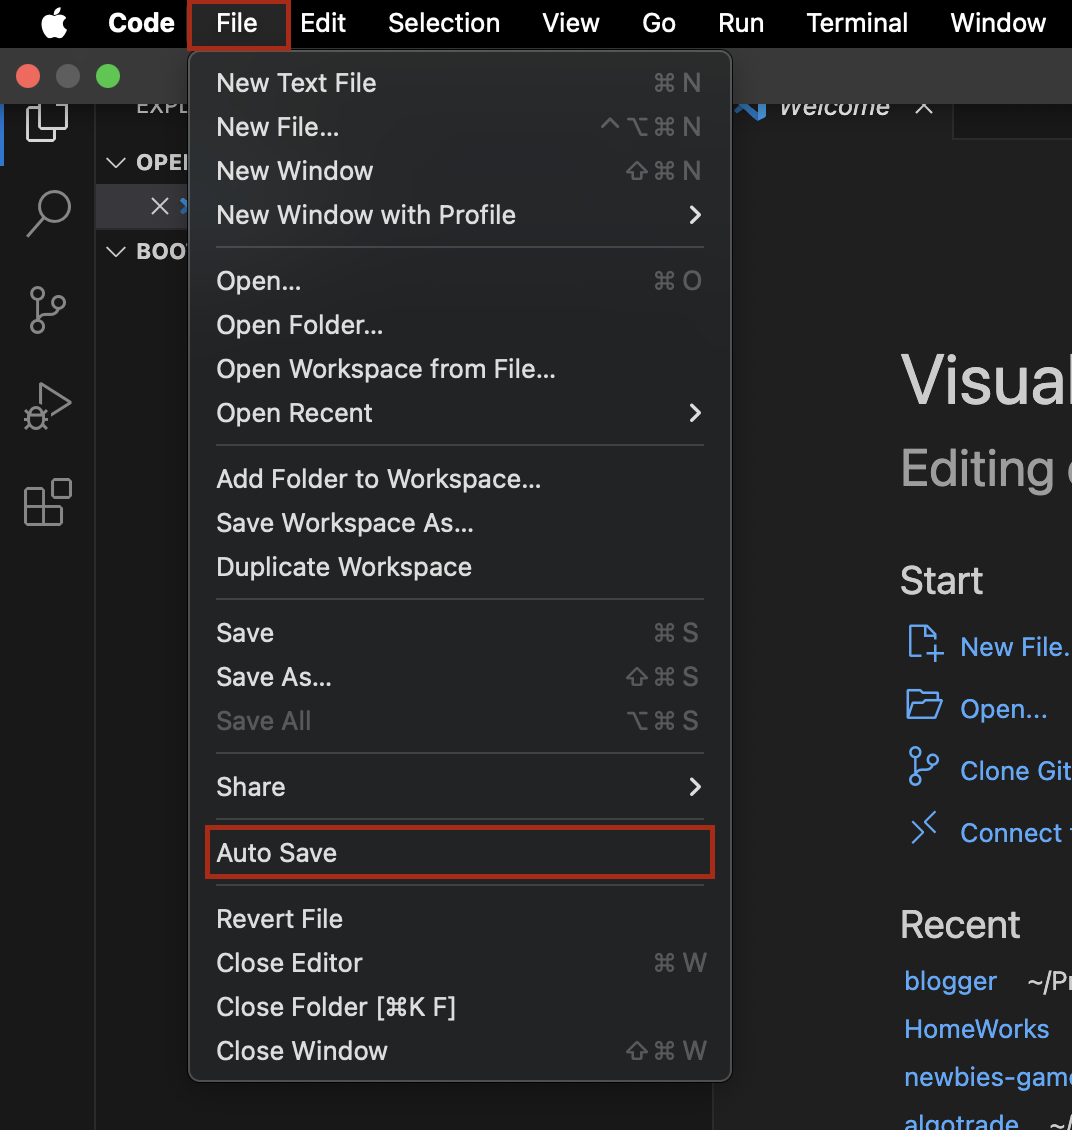Collapse the BOO folder section in Explorer
Screen dimensions: 1072x1130
(116, 251)
